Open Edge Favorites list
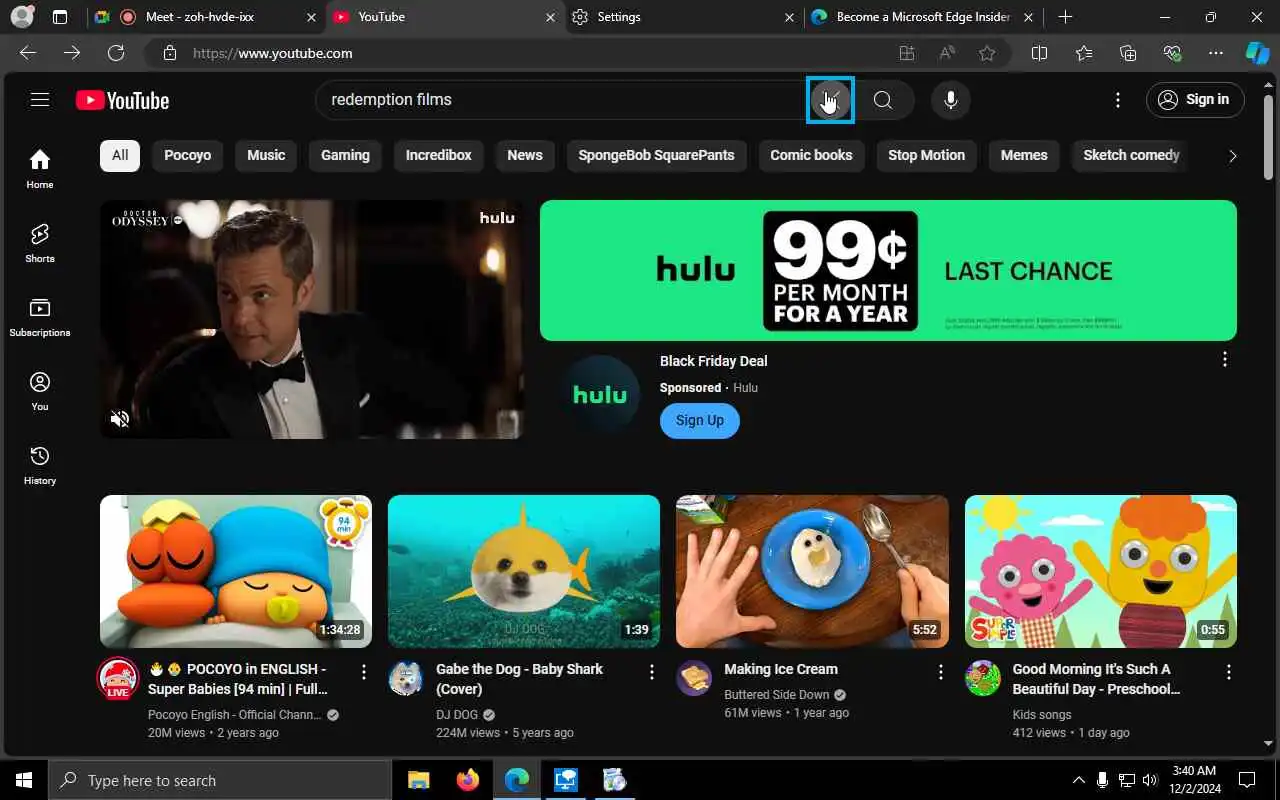Viewport: 1280px width, 800px height. point(1084,53)
